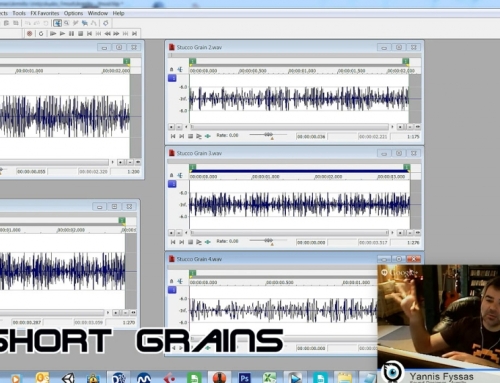The height and width of the screenshot is (383, 500).
Task: Open the FX Favorites menu
Action: point(45,13)
